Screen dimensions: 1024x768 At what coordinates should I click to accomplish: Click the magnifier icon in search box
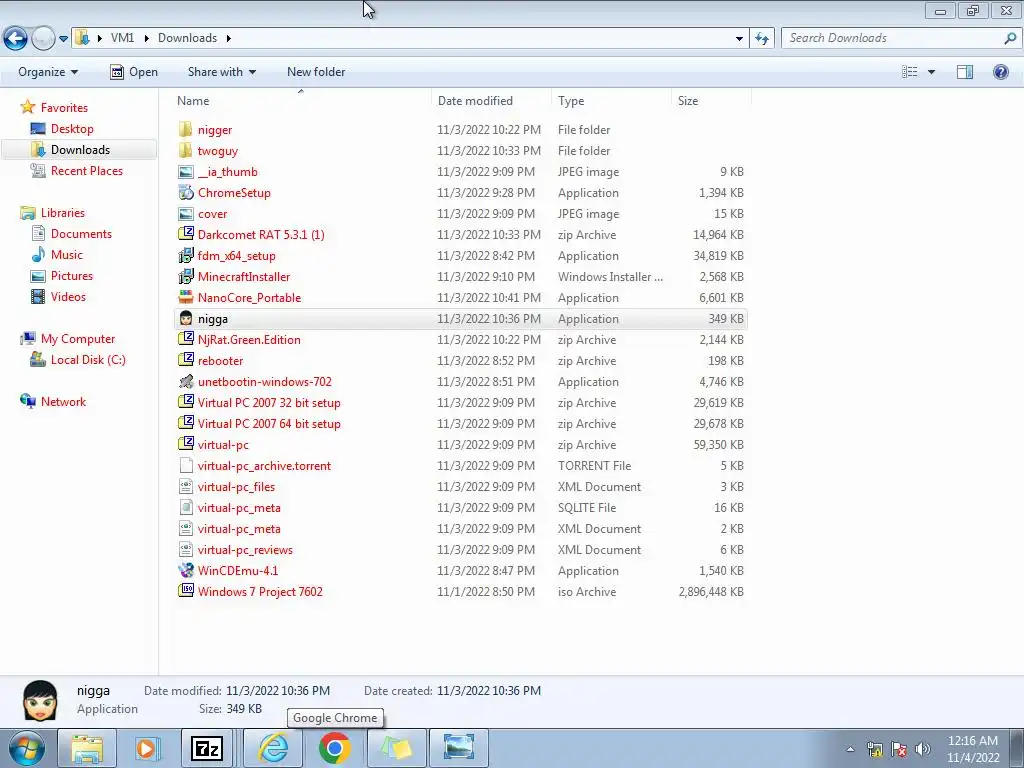[x=1010, y=39]
